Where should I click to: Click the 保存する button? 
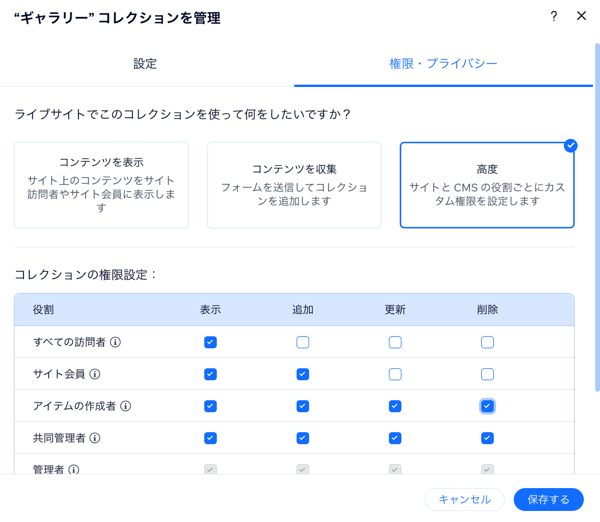pyautogui.click(x=548, y=499)
